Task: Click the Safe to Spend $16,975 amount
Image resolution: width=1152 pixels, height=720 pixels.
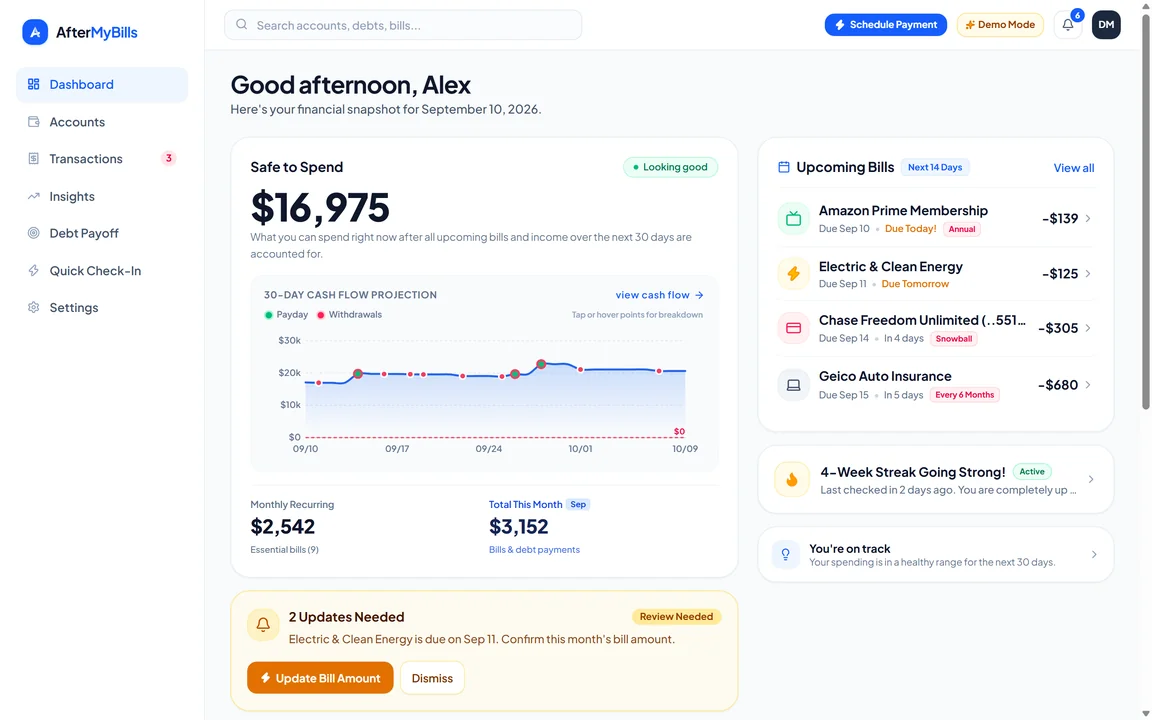Action: pyautogui.click(x=320, y=207)
